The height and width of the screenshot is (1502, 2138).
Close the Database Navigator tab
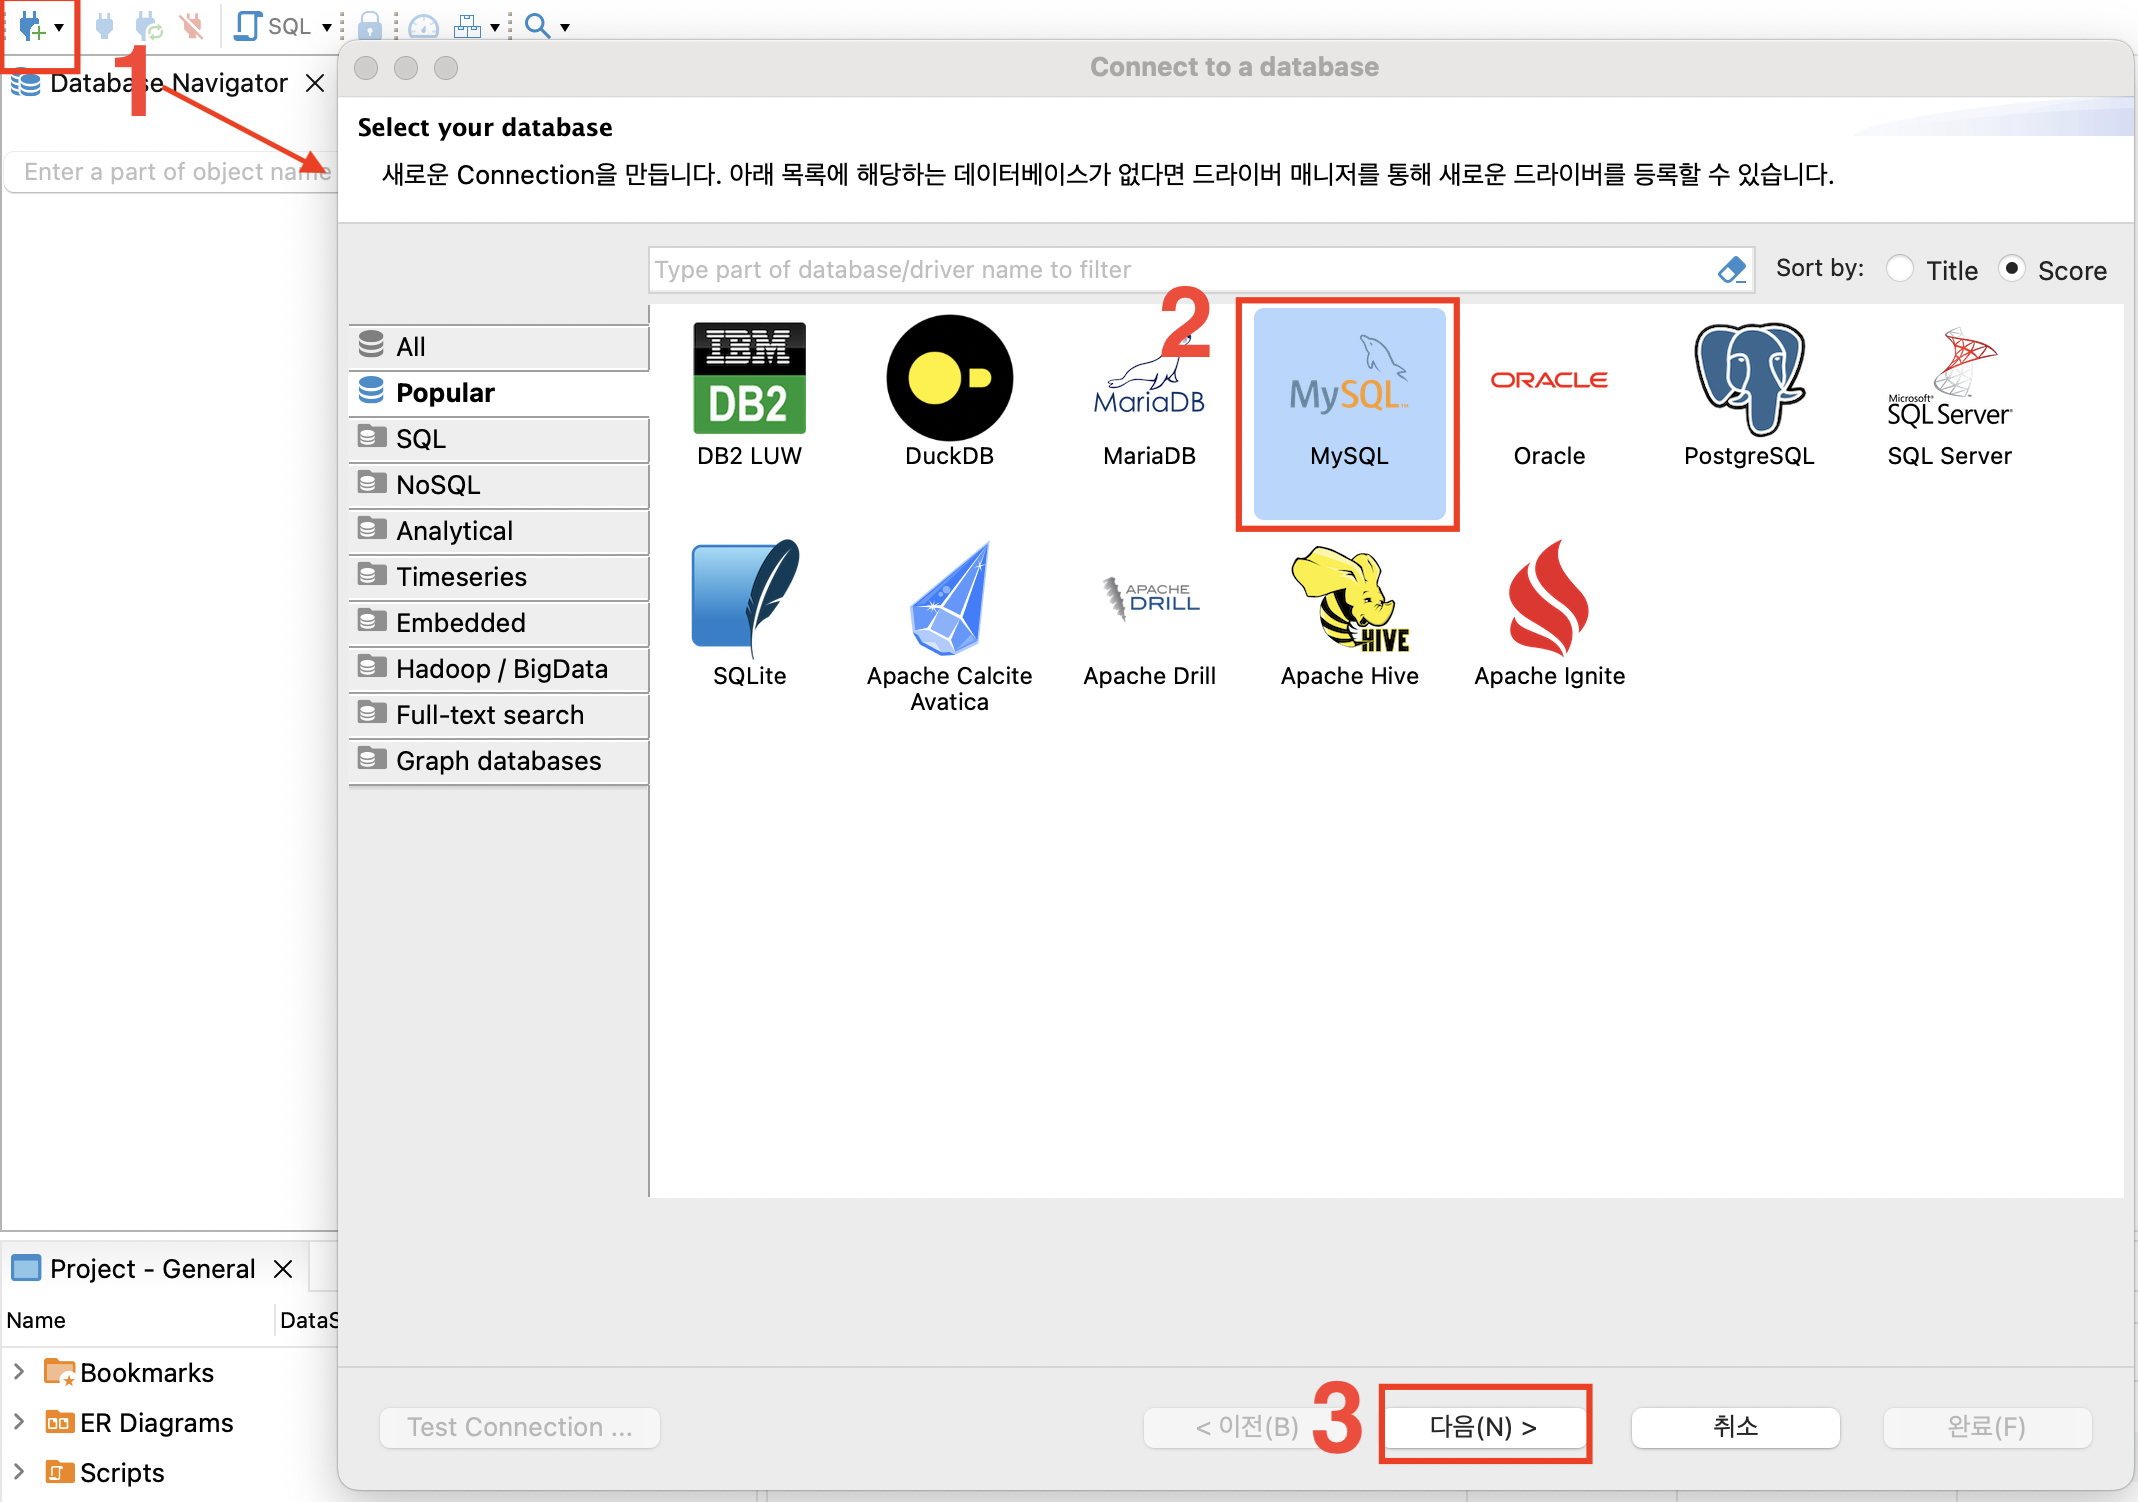coord(315,83)
